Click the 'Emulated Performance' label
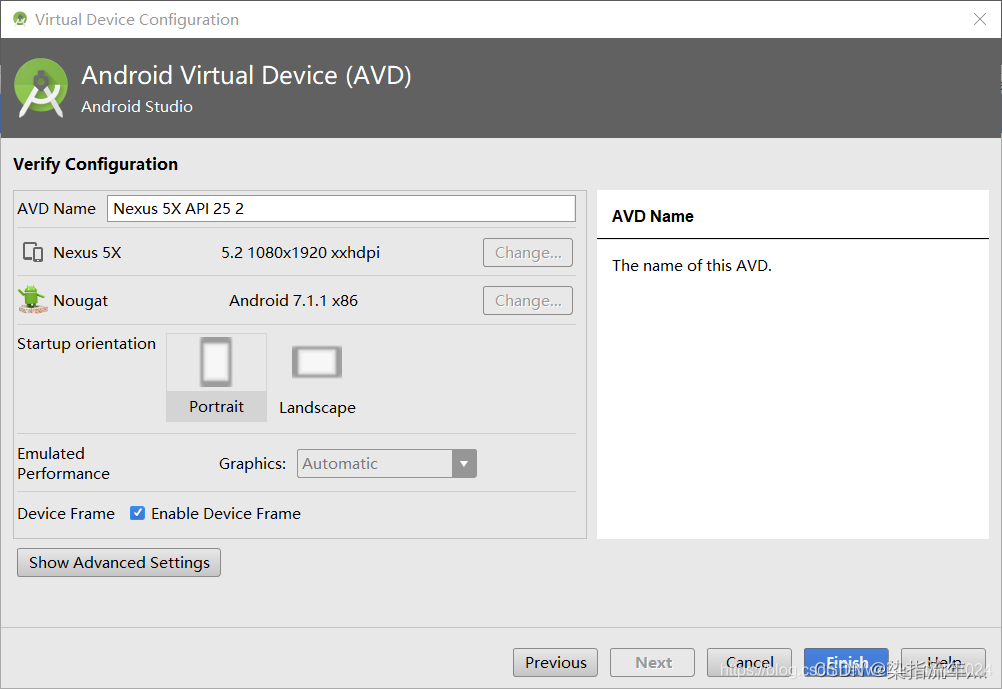Viewport: 1002px width, 689px height. pyautogui.click(x=64, y=463)
